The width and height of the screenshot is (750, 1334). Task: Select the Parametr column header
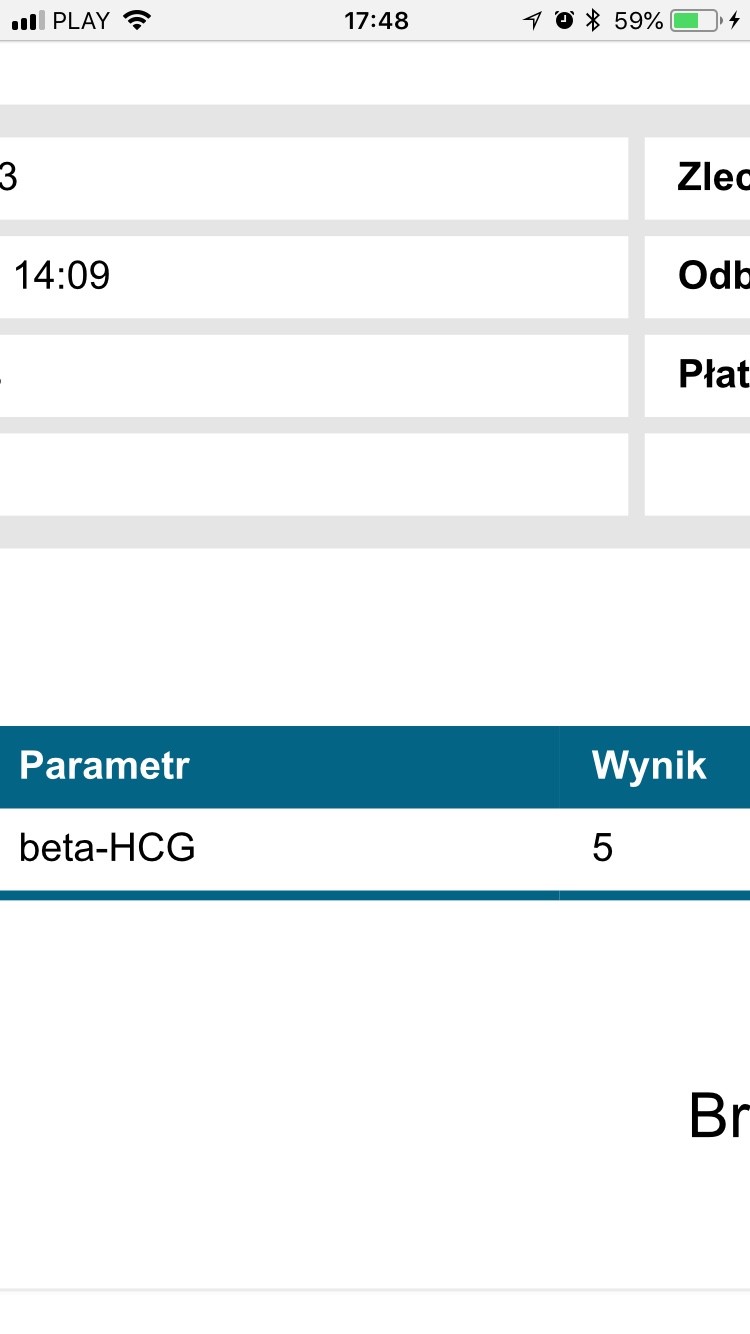click(104, 766)
